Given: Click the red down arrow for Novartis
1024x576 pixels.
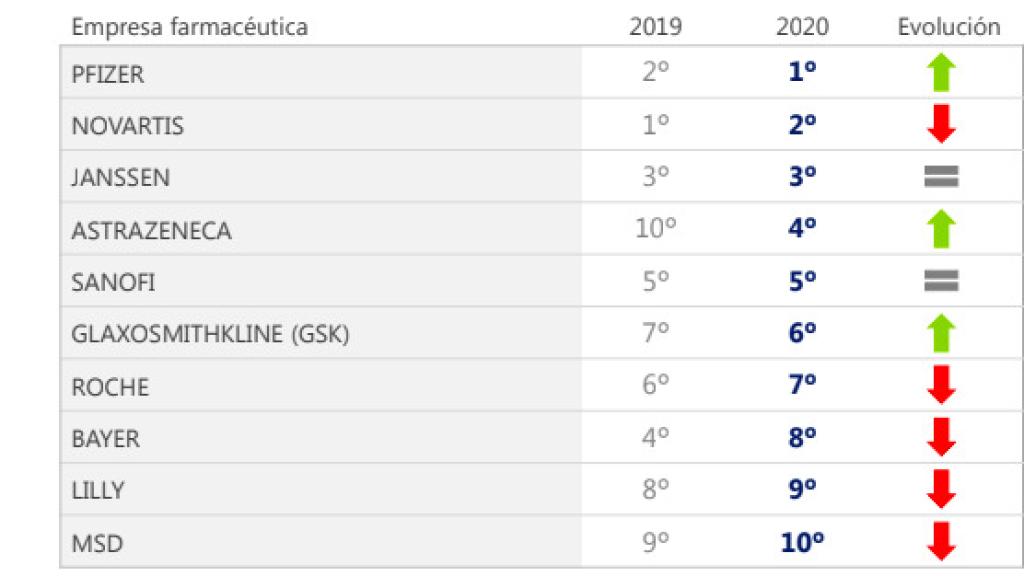Looking at the screenshot, I should pos(942,125).
